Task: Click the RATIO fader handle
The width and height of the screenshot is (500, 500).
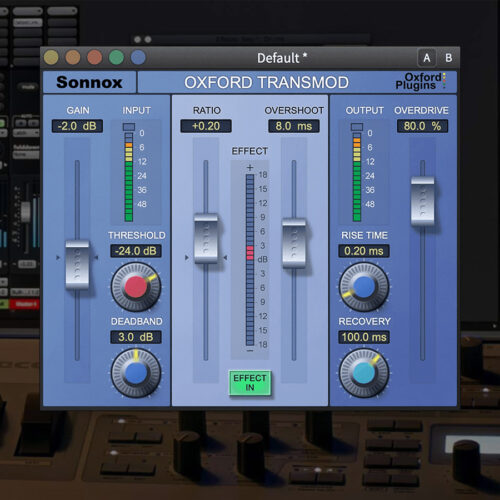Action: coord(206,239)
